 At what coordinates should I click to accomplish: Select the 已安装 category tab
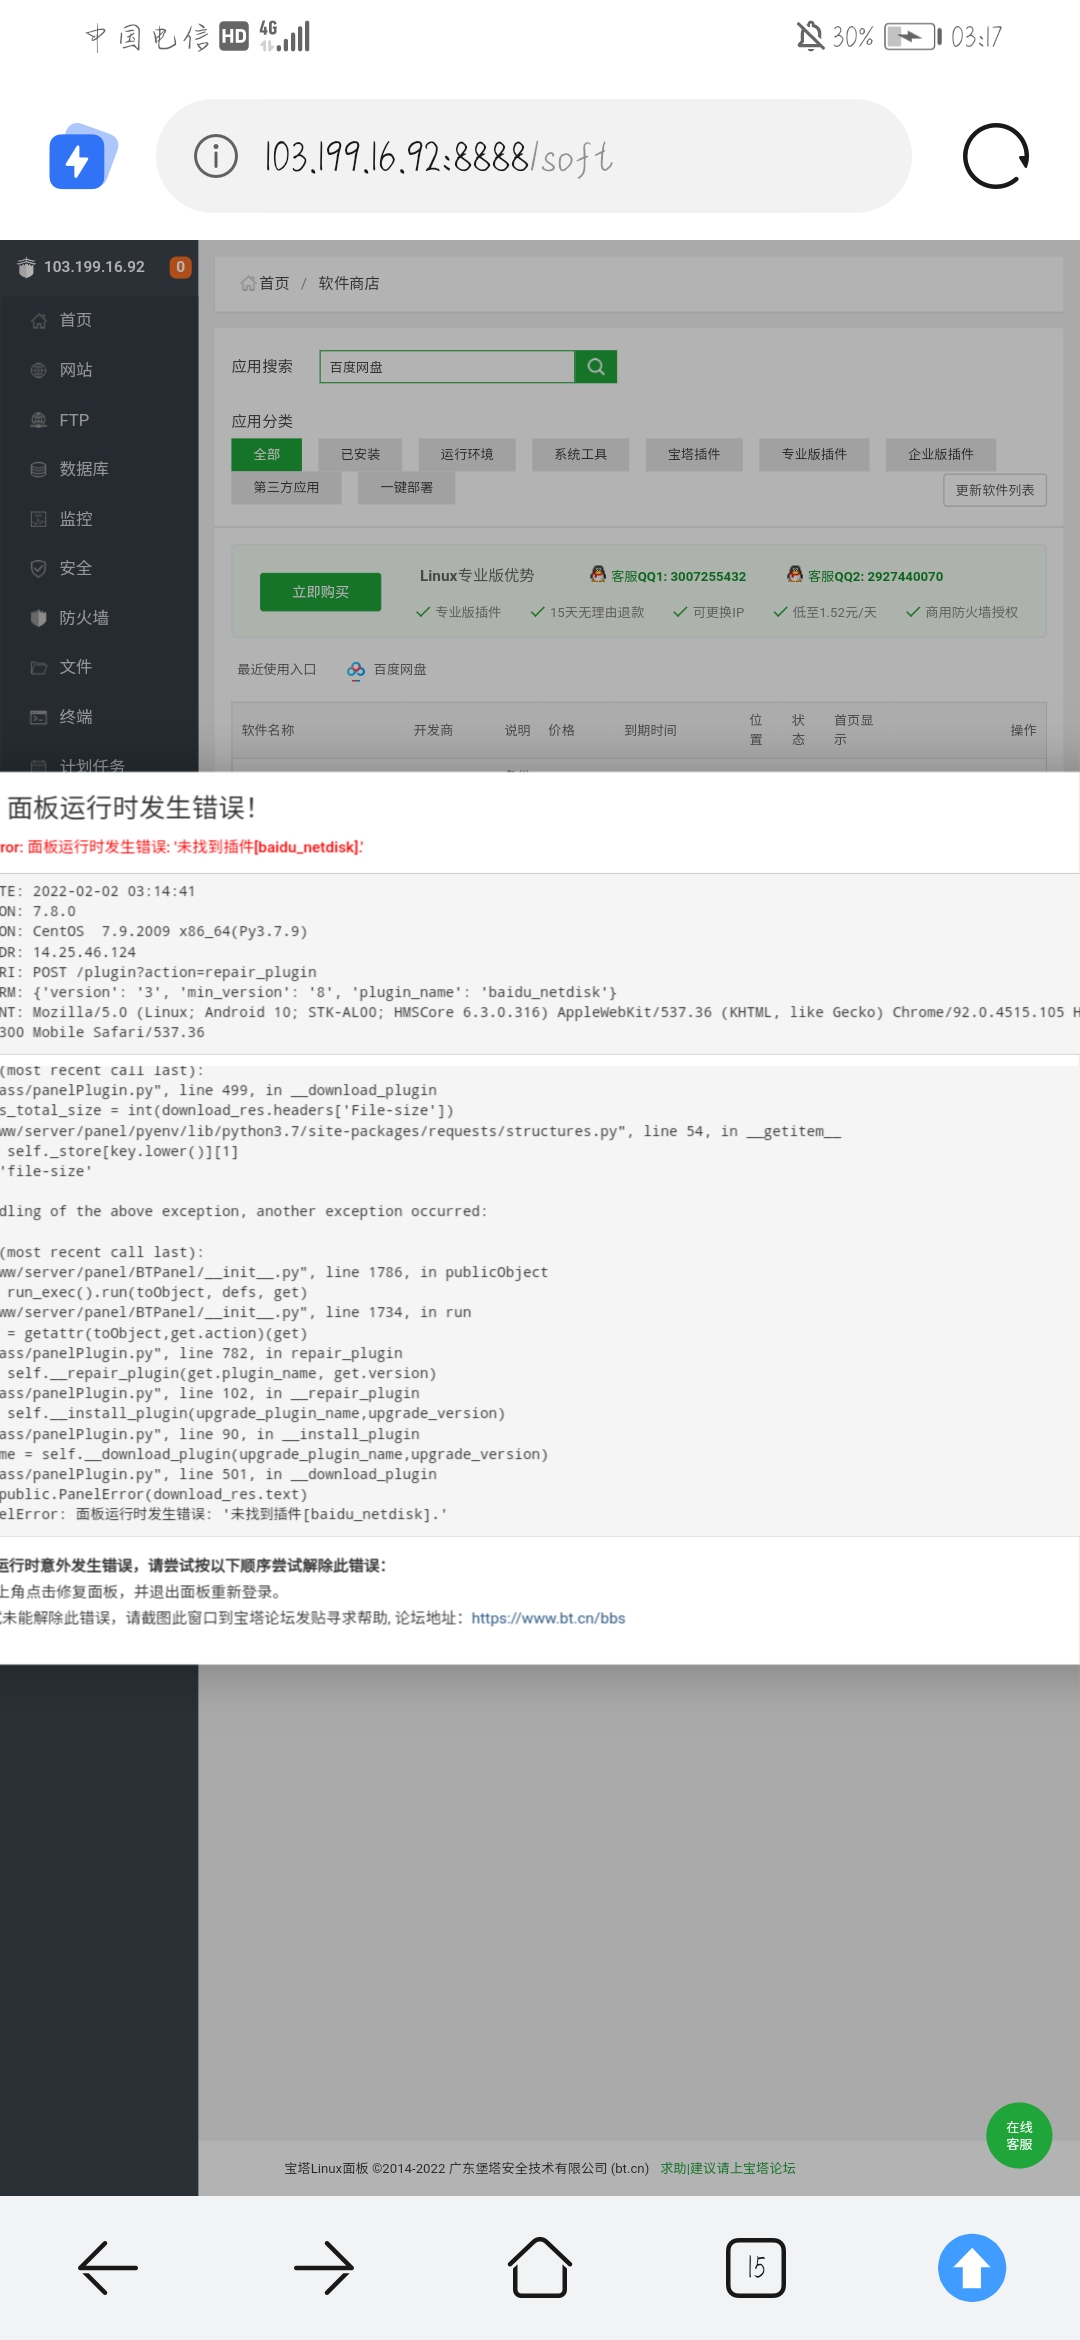[x=360, y=454]
